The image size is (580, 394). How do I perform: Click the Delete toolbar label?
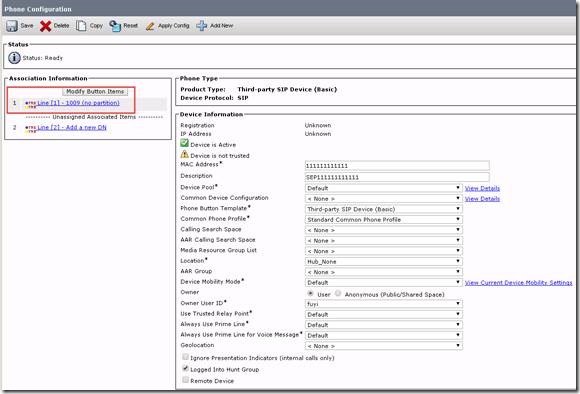[61, 26]
